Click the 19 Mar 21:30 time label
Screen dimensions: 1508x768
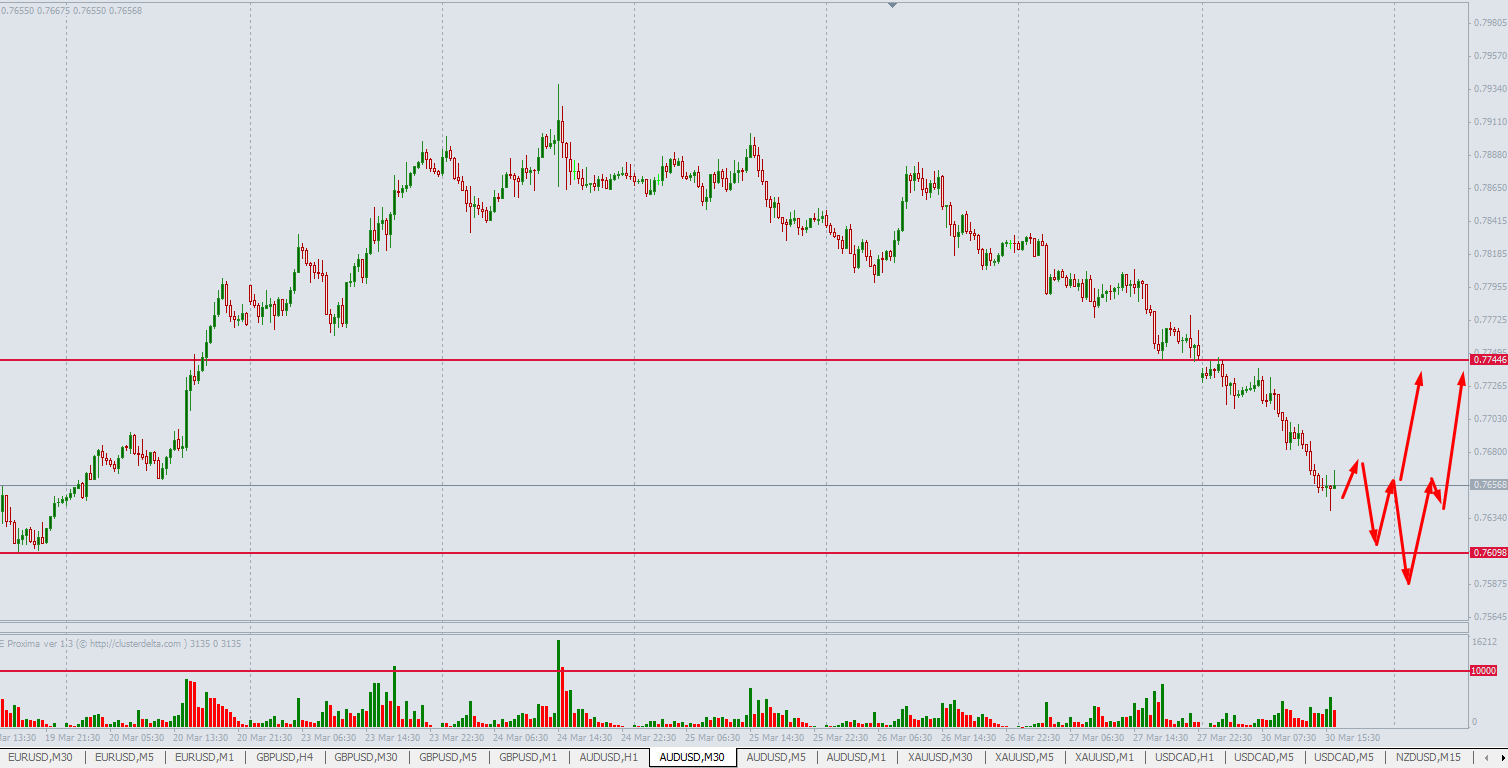pos(71,738)
